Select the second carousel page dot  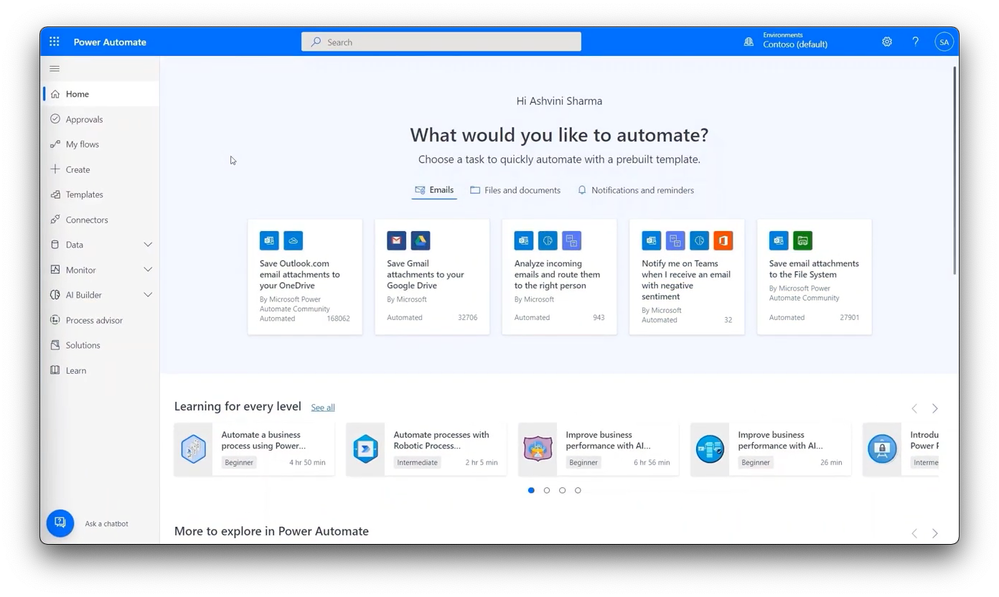pyautogui.click(x=547, y=490)
